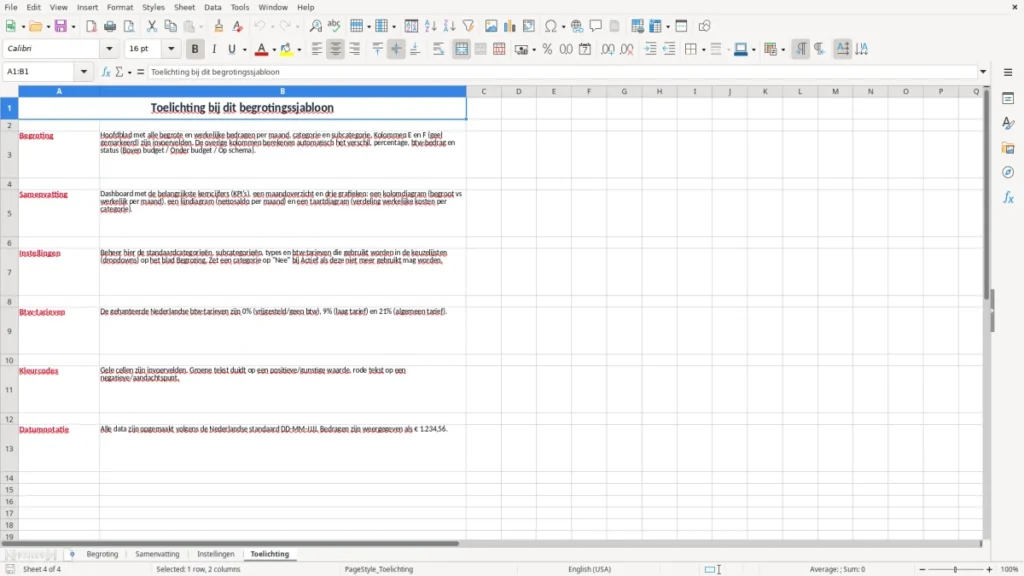Click the Format as Percent icon
The image size is (1024, 576).
[x=547, y=49]
